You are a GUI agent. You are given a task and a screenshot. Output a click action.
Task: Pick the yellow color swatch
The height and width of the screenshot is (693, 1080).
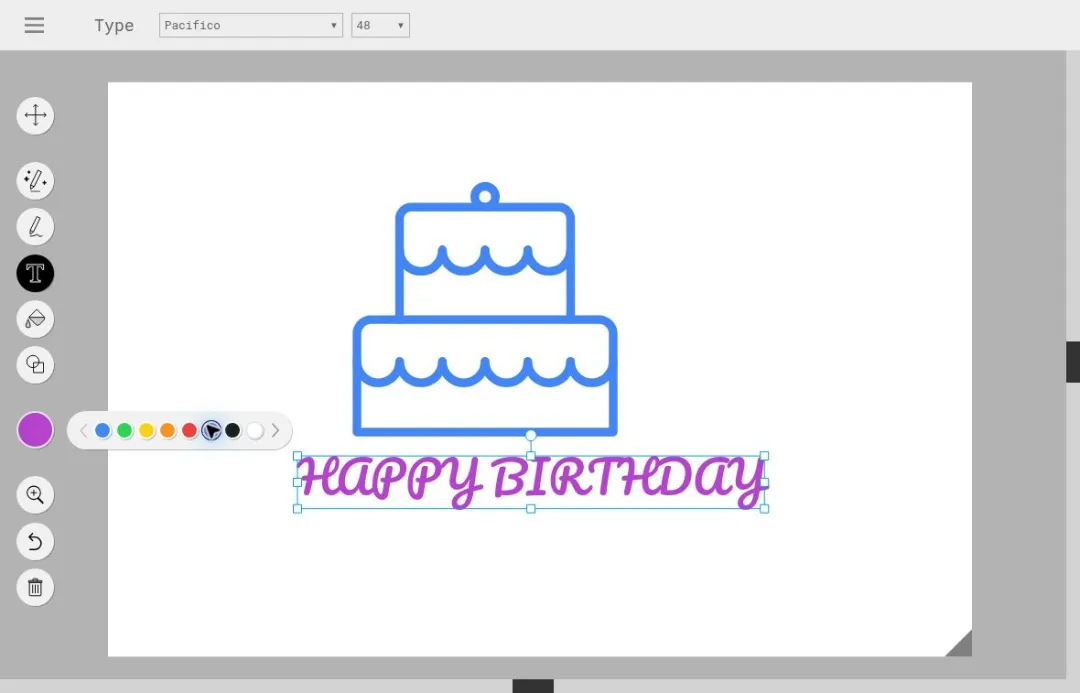pos(146,431)
